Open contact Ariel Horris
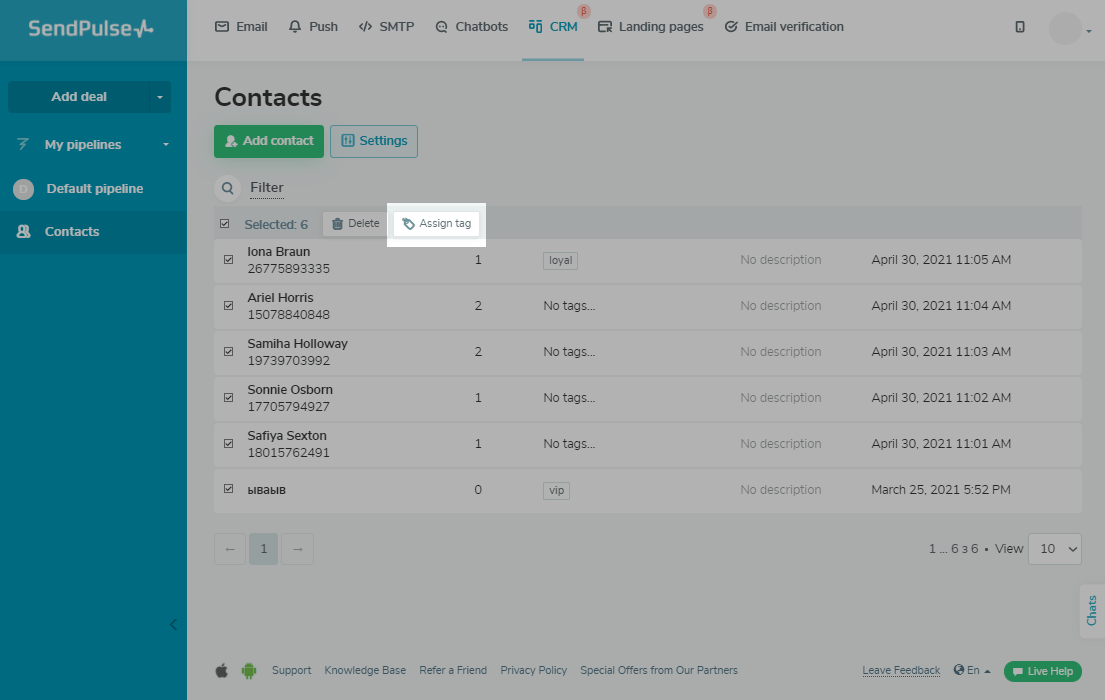The height and width of the screenshot is (700, 1105). [280, 297]
